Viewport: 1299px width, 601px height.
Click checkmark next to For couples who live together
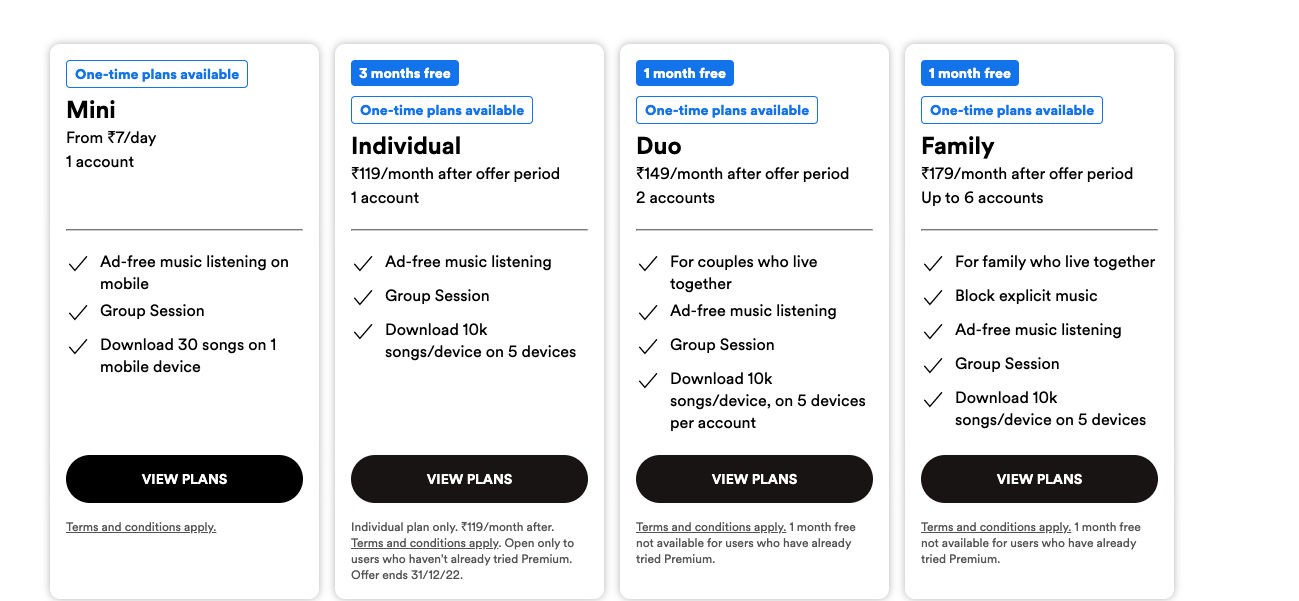648,264
